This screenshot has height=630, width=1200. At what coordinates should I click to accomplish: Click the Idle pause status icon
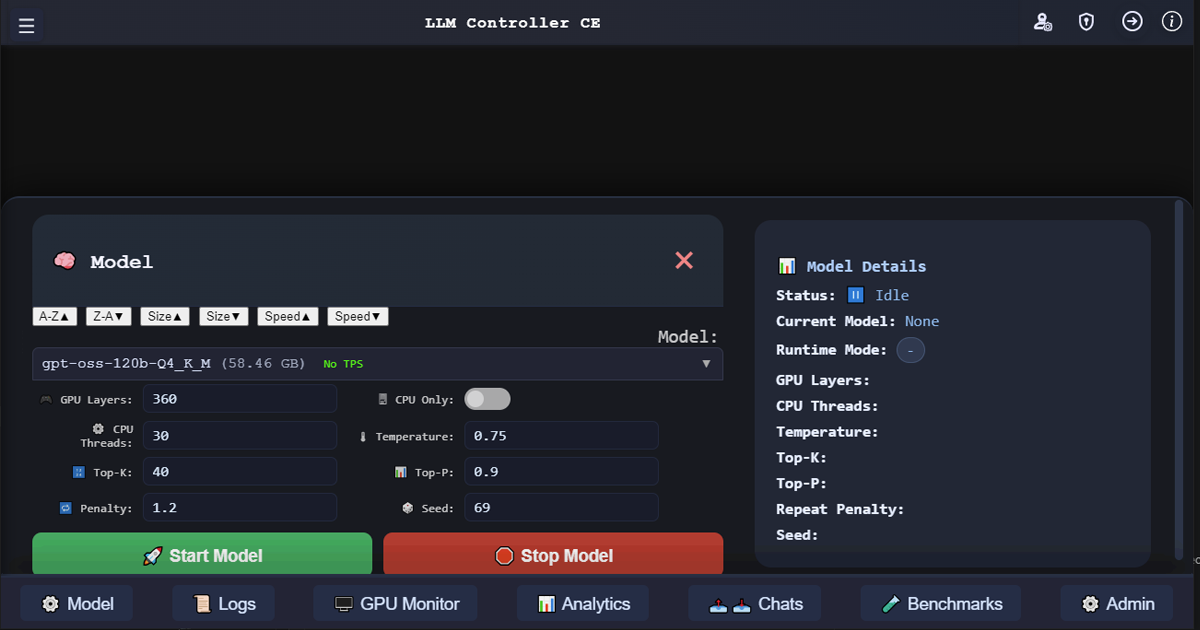point(855,295)
